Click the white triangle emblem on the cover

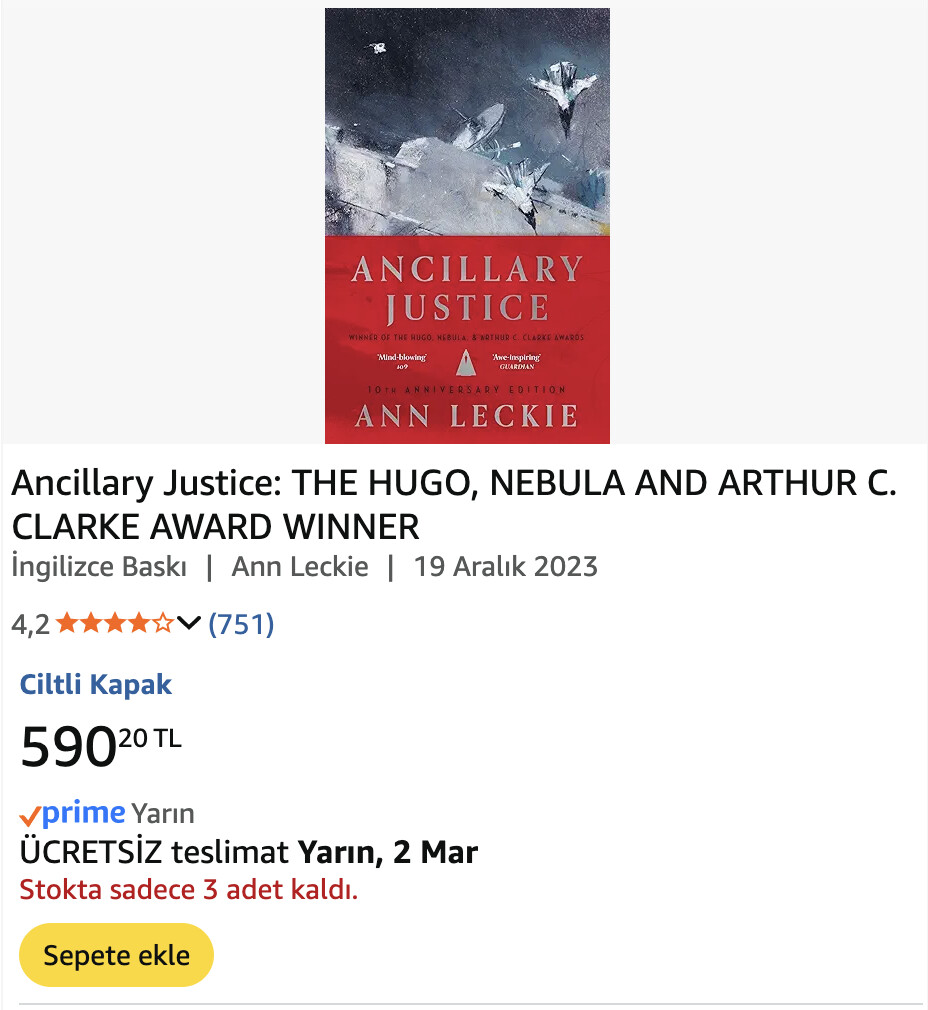pyautogui.click(x=466, y=363)
